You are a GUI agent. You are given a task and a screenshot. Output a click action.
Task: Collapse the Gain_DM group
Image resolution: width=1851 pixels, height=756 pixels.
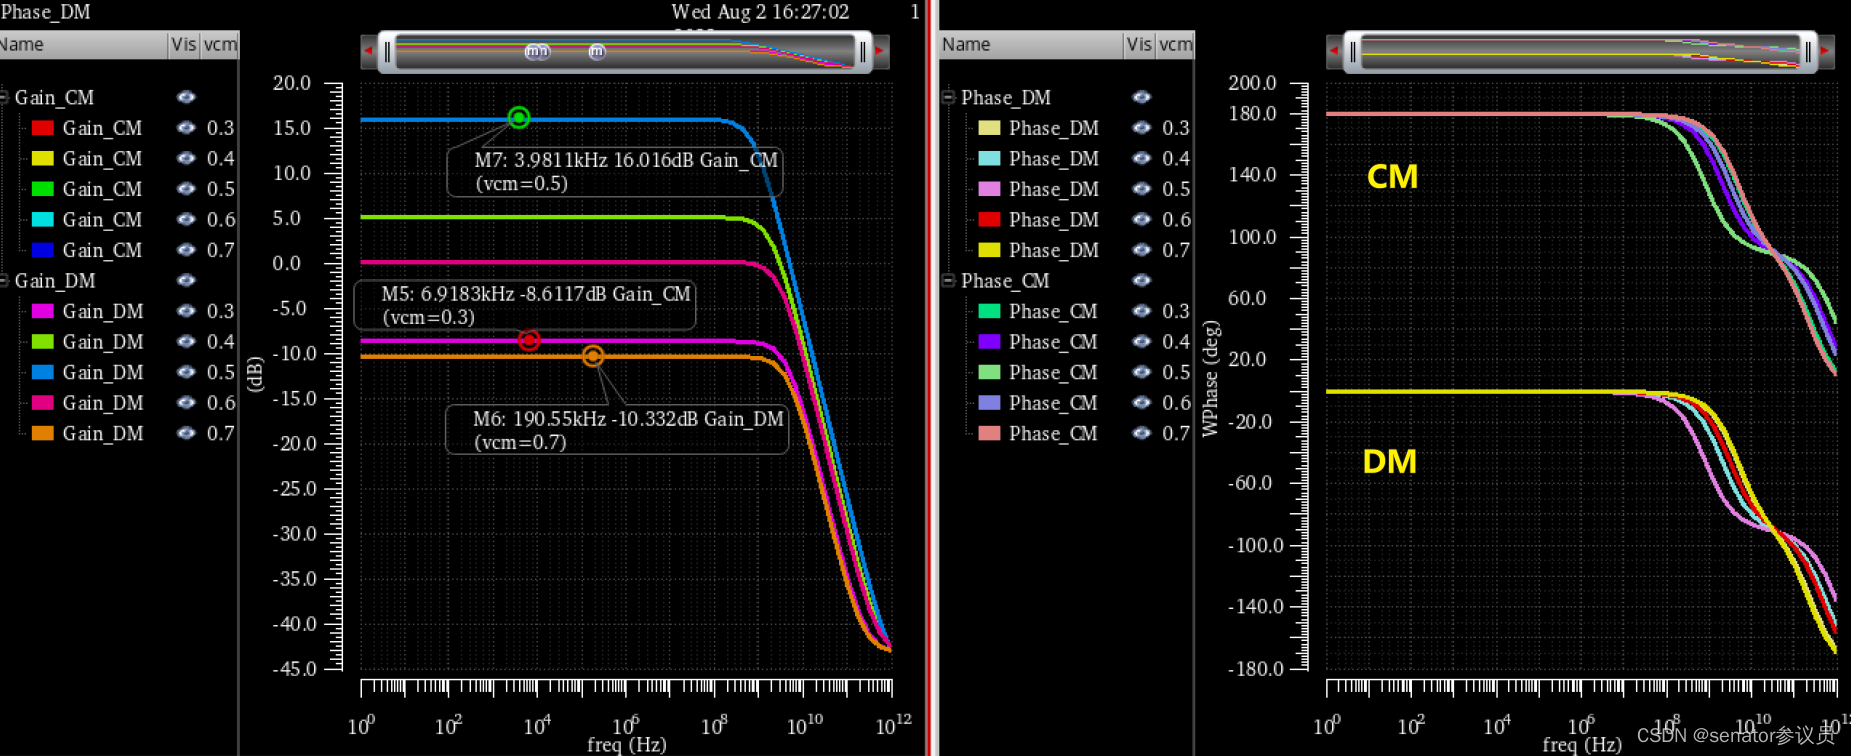pos(4,281)
